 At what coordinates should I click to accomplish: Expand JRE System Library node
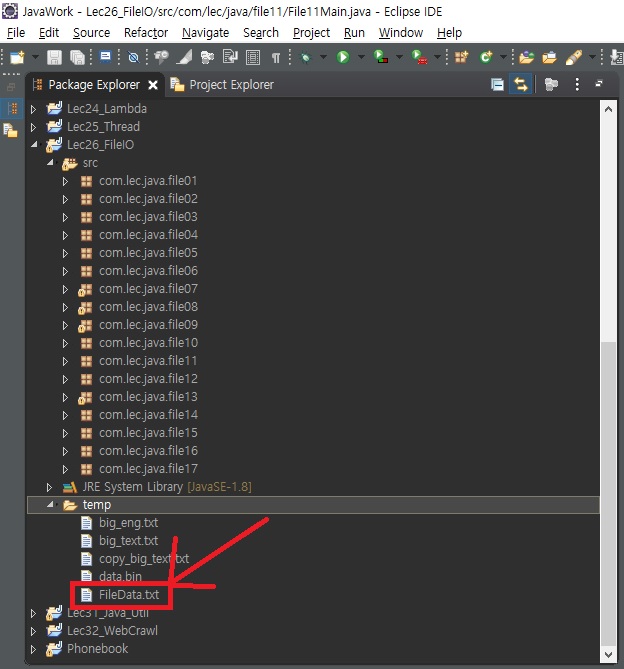pos(49,487)
